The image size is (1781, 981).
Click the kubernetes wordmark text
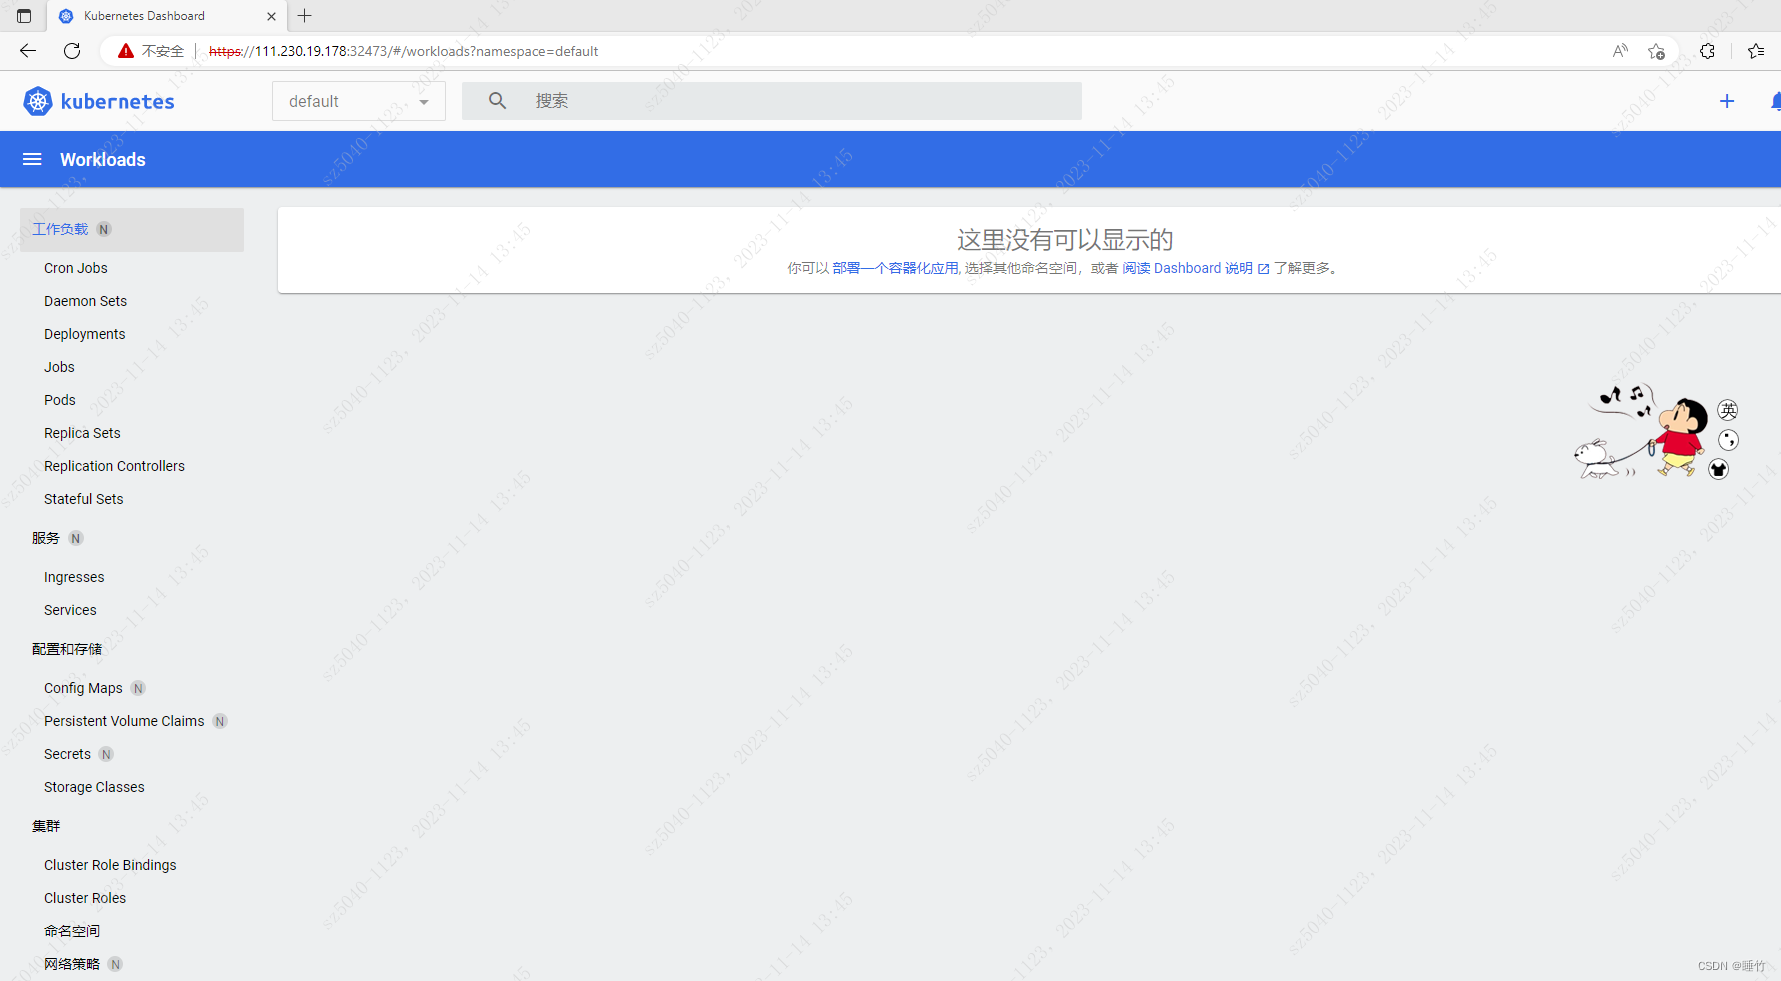pos(117,101)
